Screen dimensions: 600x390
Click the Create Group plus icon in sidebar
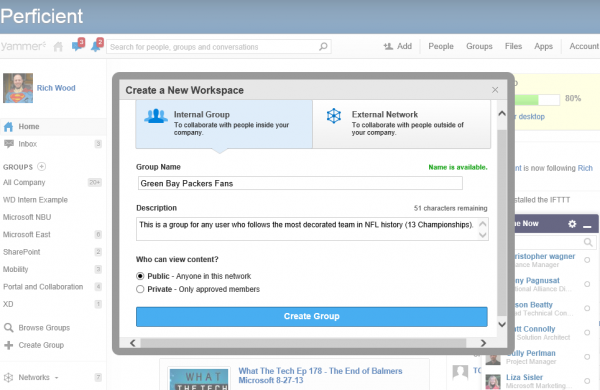[8, 345]
